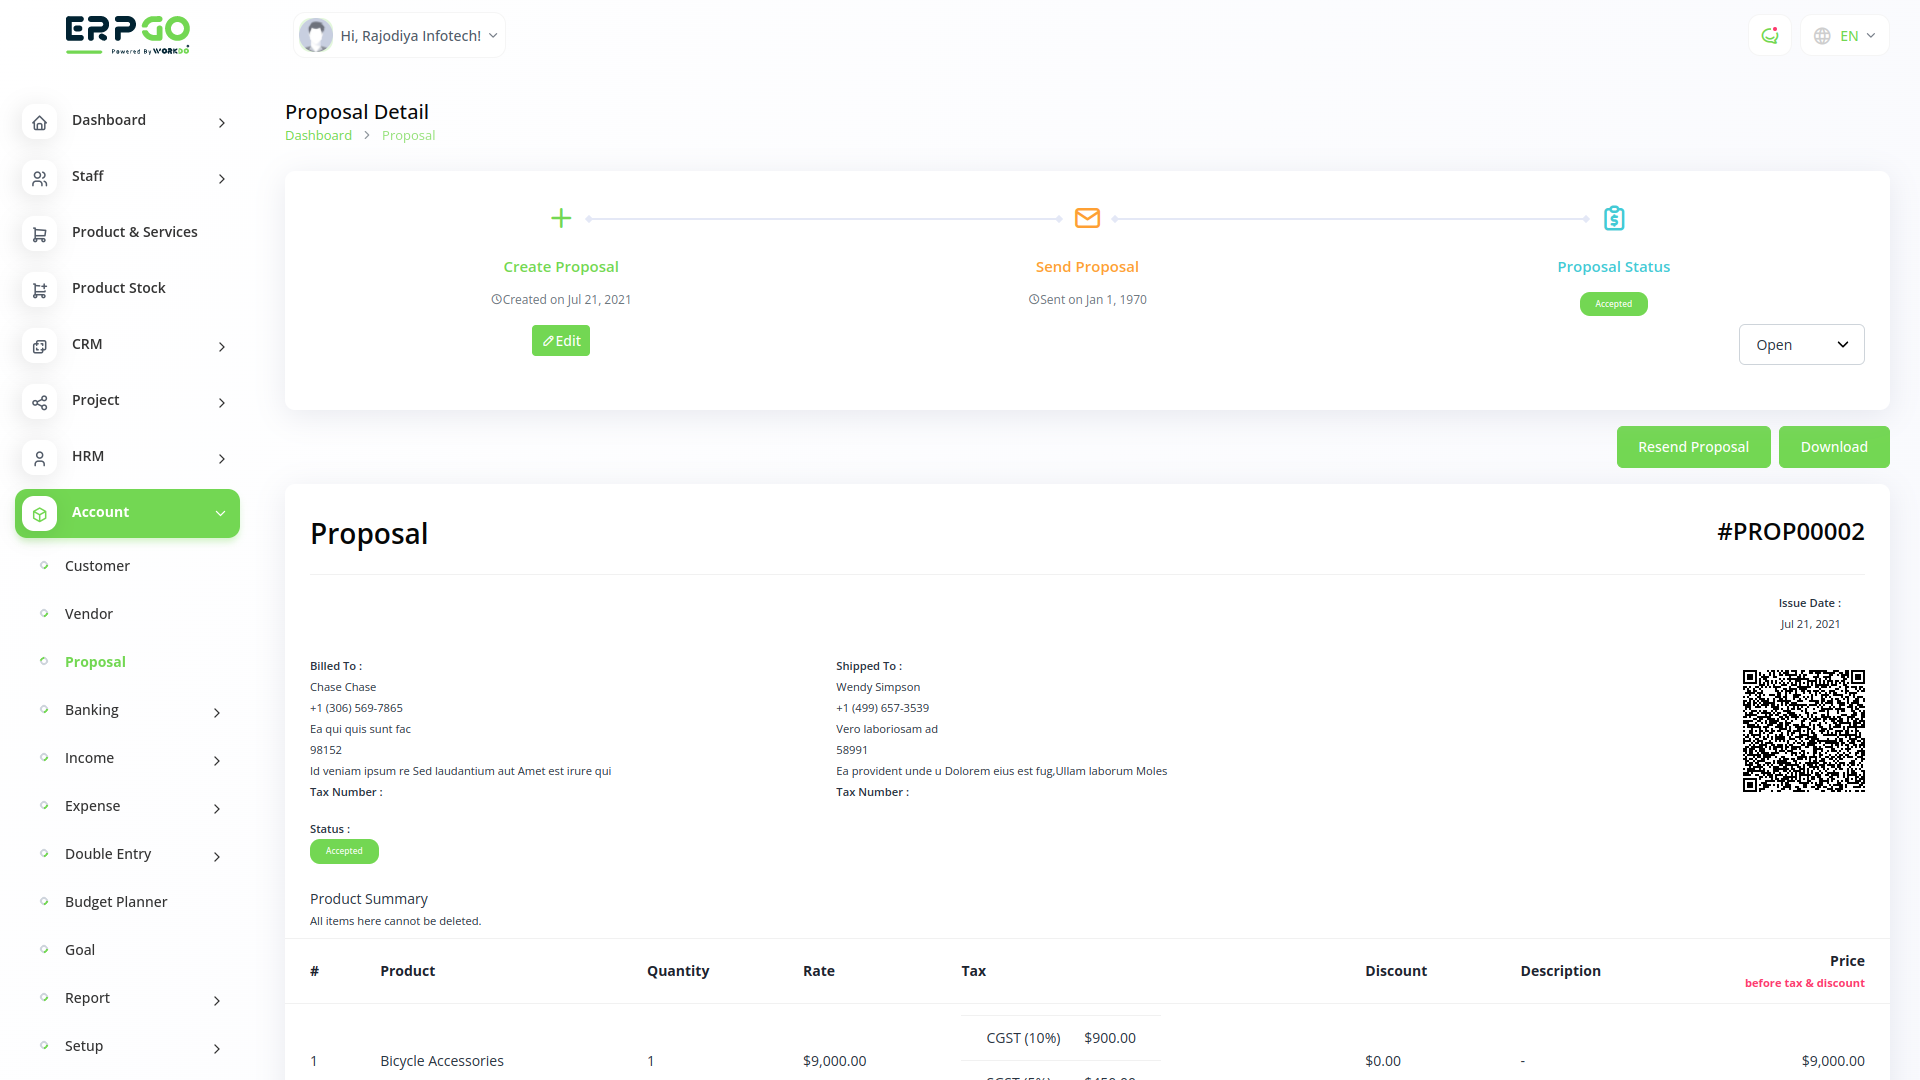Viewport: 1920px width, 1080px height.
Task: Click the Product & Services cart icon
Action: tap(39, 234)
